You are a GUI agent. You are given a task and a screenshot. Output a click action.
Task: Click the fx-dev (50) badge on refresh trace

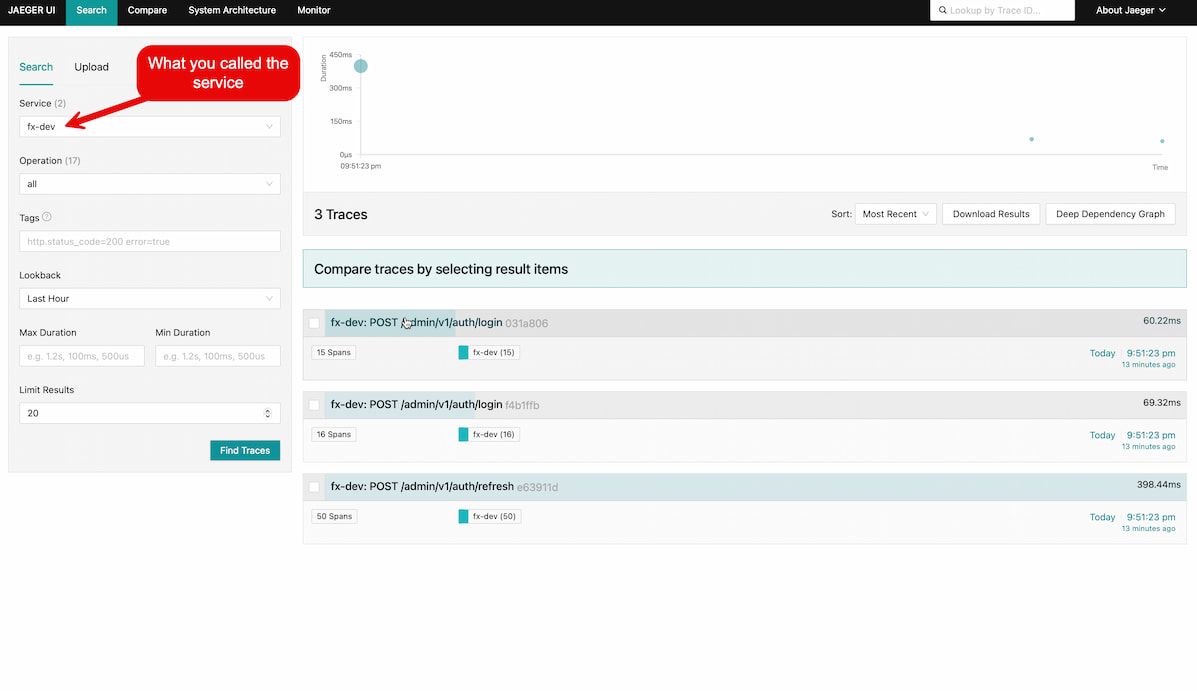point(488,516)
